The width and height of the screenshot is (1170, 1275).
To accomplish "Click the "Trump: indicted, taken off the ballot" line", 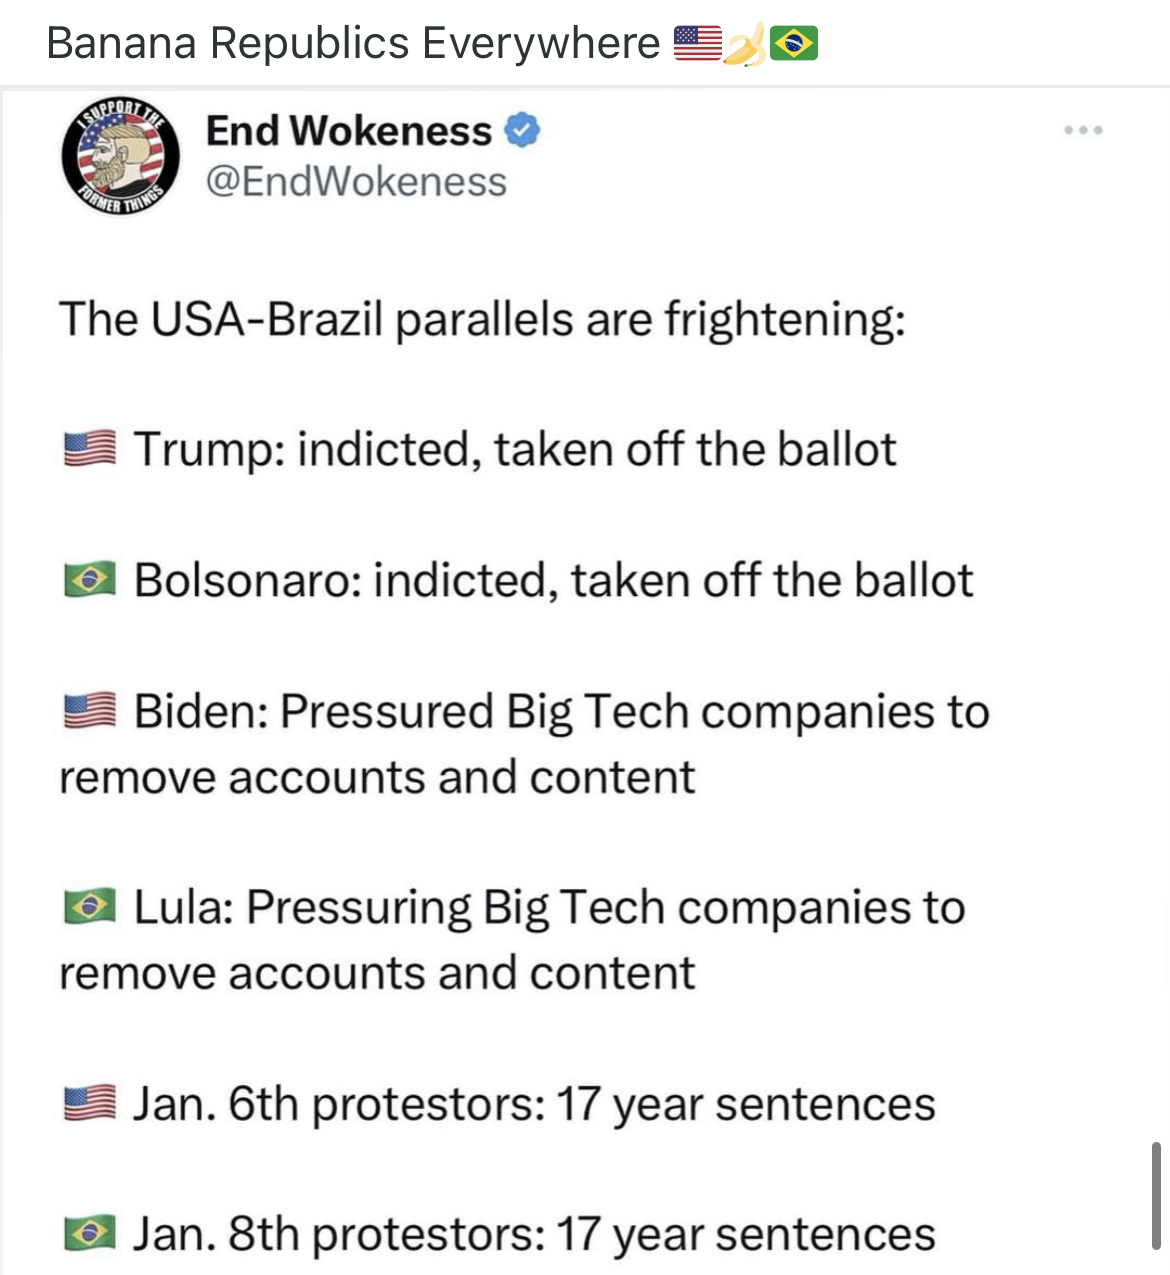I will coord(514,449).
